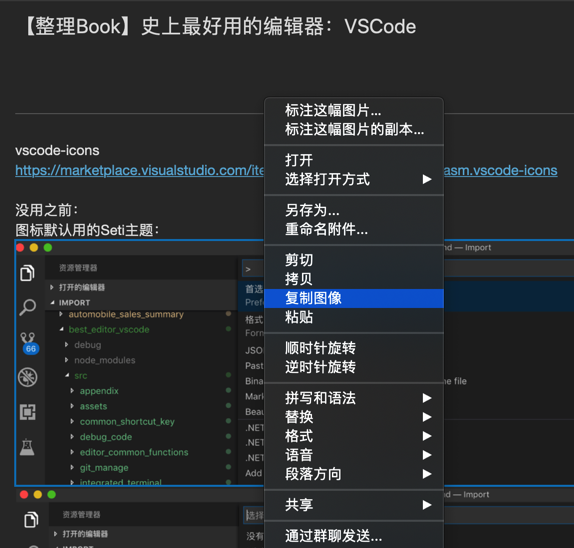This screenshot has height=548, width=574.
Task: Collapse best_editor_vscode folder arrow
Action: (62, 329)
